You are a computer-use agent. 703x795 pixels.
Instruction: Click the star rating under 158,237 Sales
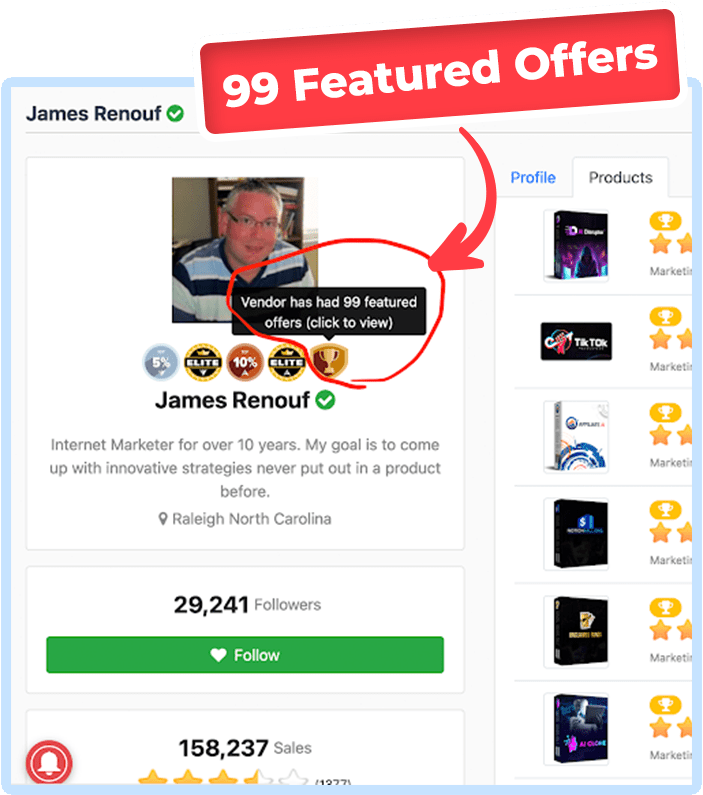coord(223,777)
